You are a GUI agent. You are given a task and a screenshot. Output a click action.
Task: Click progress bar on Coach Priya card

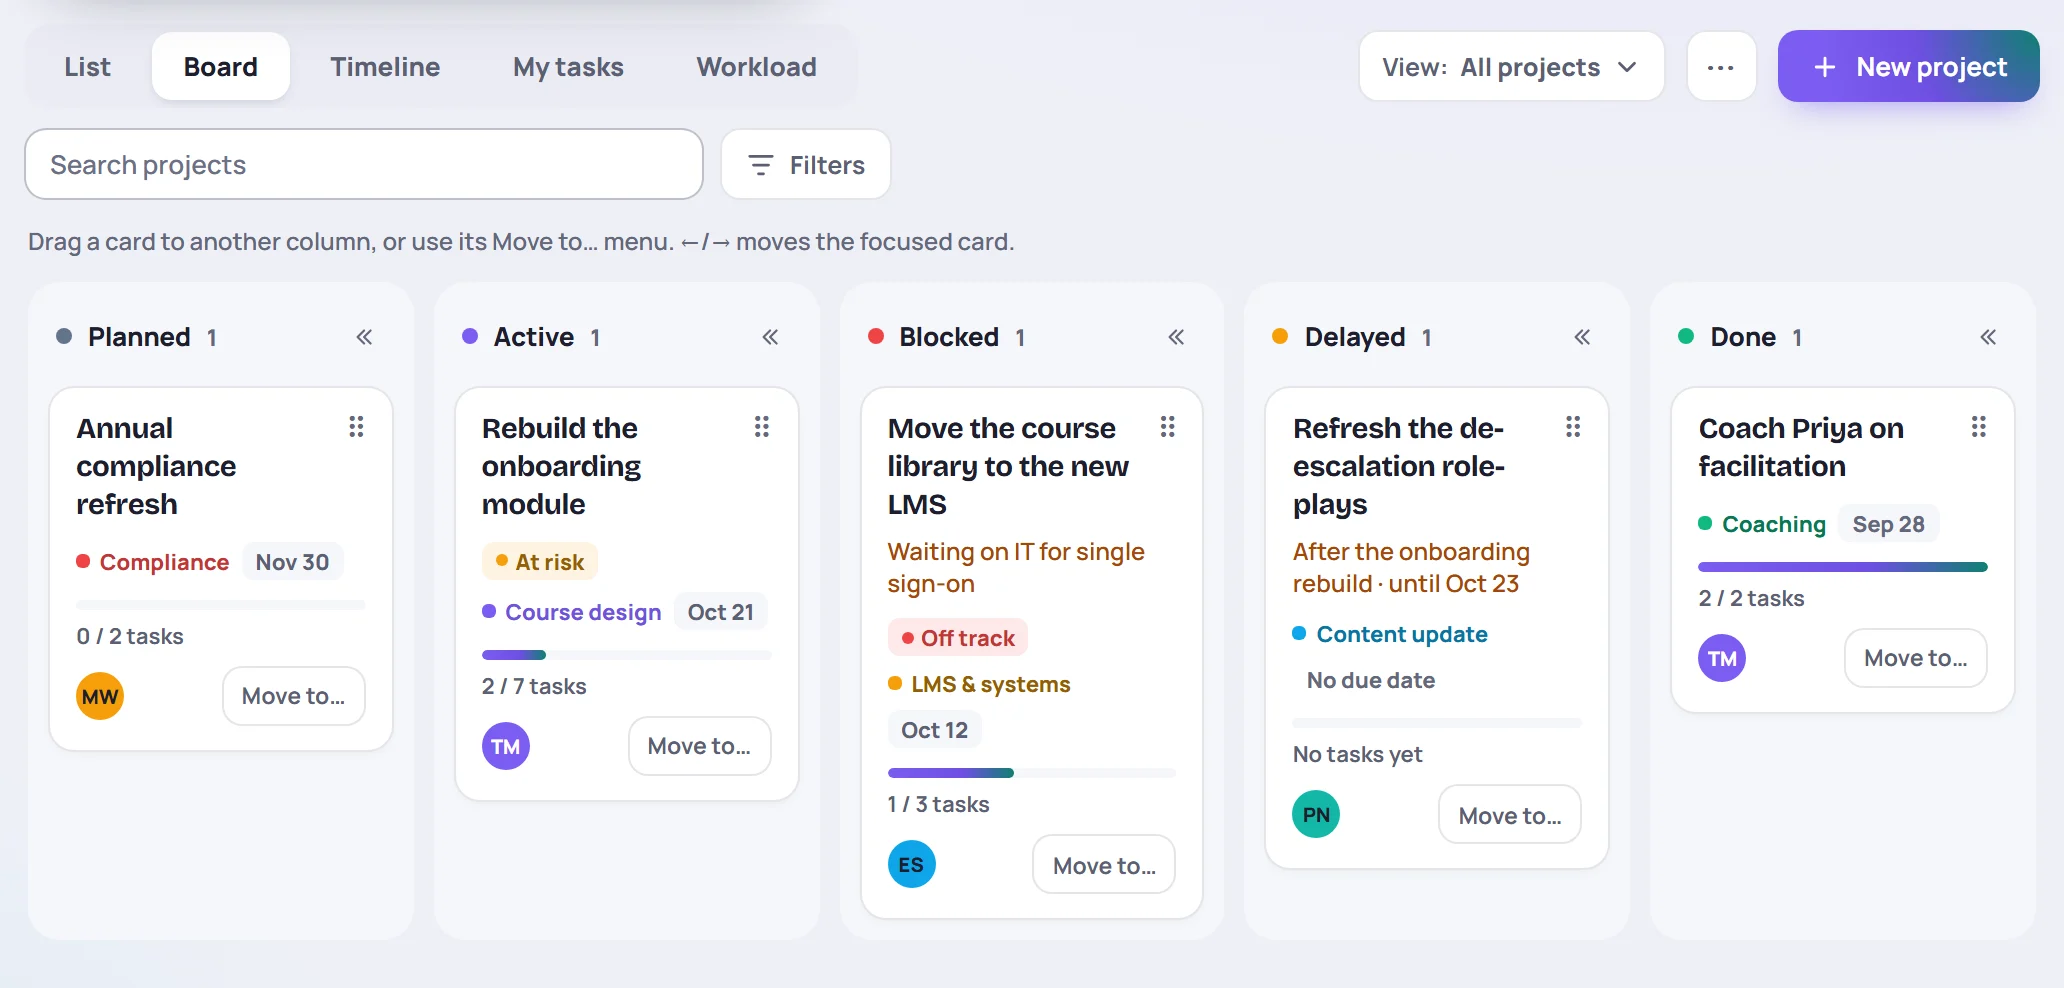(1843, 567)
